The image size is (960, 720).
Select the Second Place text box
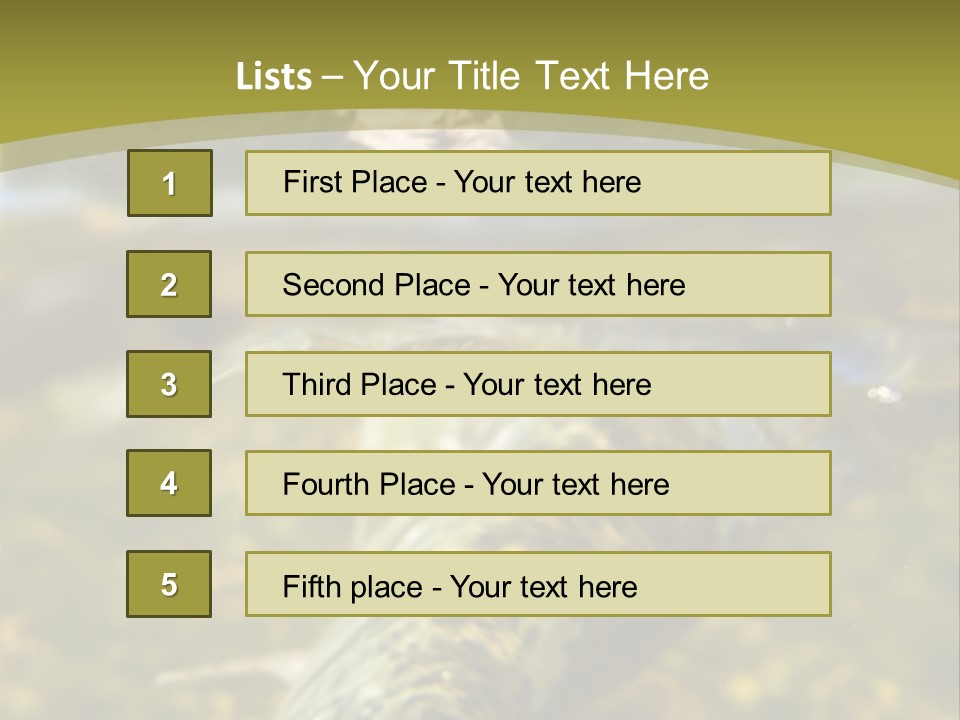[538, 284]
